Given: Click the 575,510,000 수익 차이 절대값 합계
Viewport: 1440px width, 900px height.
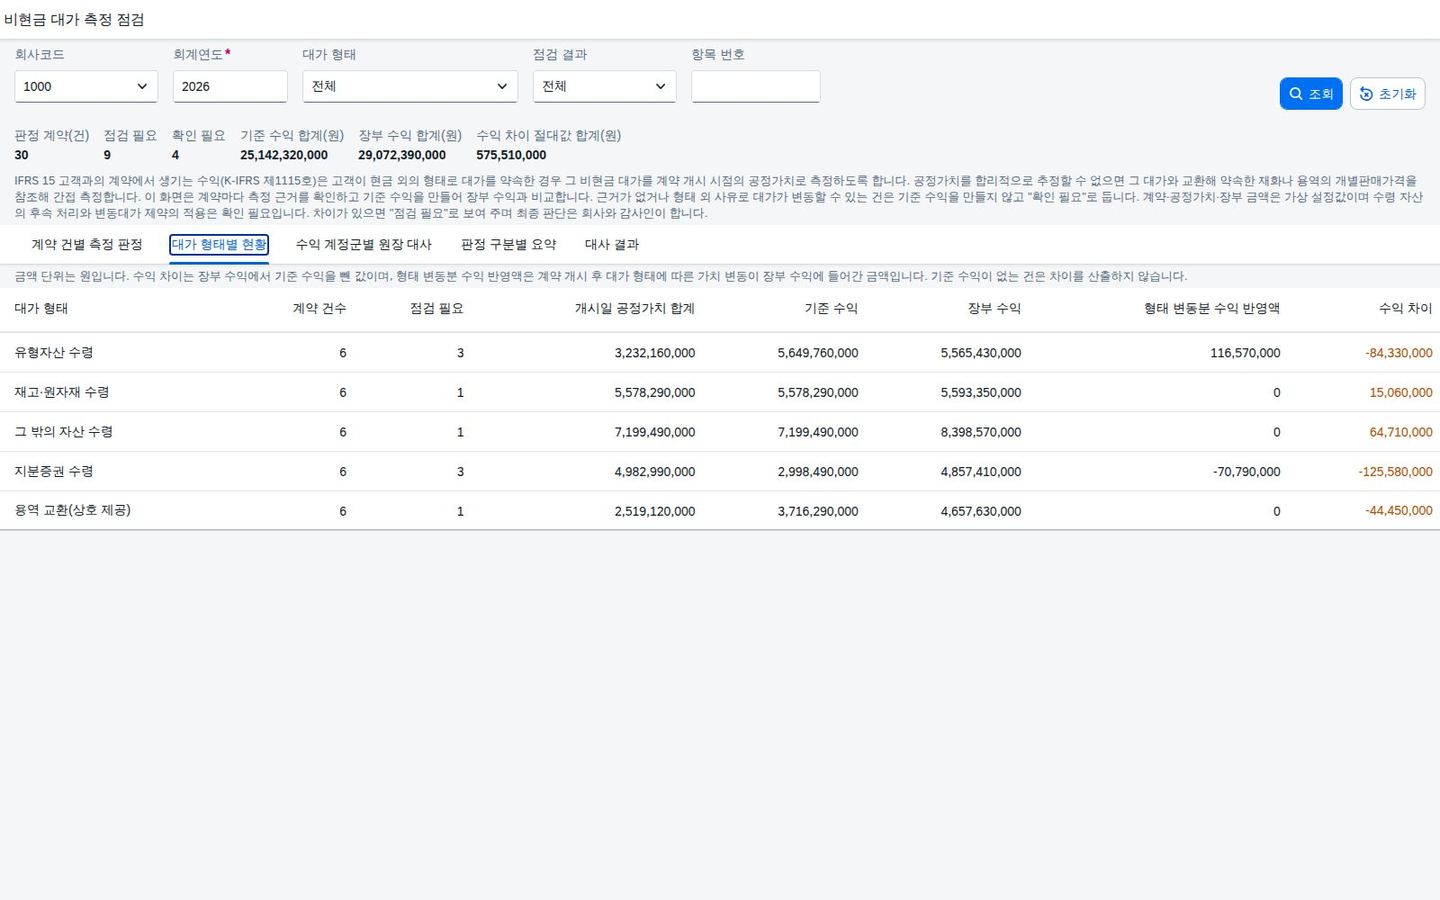Looking at the screenshot, I should [x=511, y=155].
